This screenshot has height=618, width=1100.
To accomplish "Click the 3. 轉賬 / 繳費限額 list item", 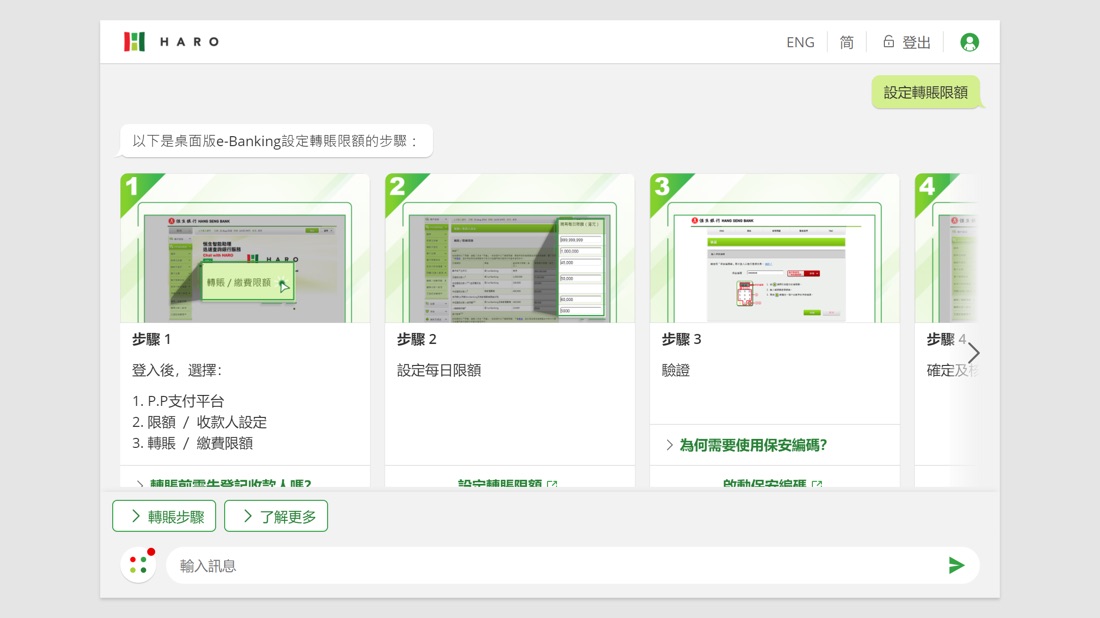I will pyautogui.click(x=192, y=443).
